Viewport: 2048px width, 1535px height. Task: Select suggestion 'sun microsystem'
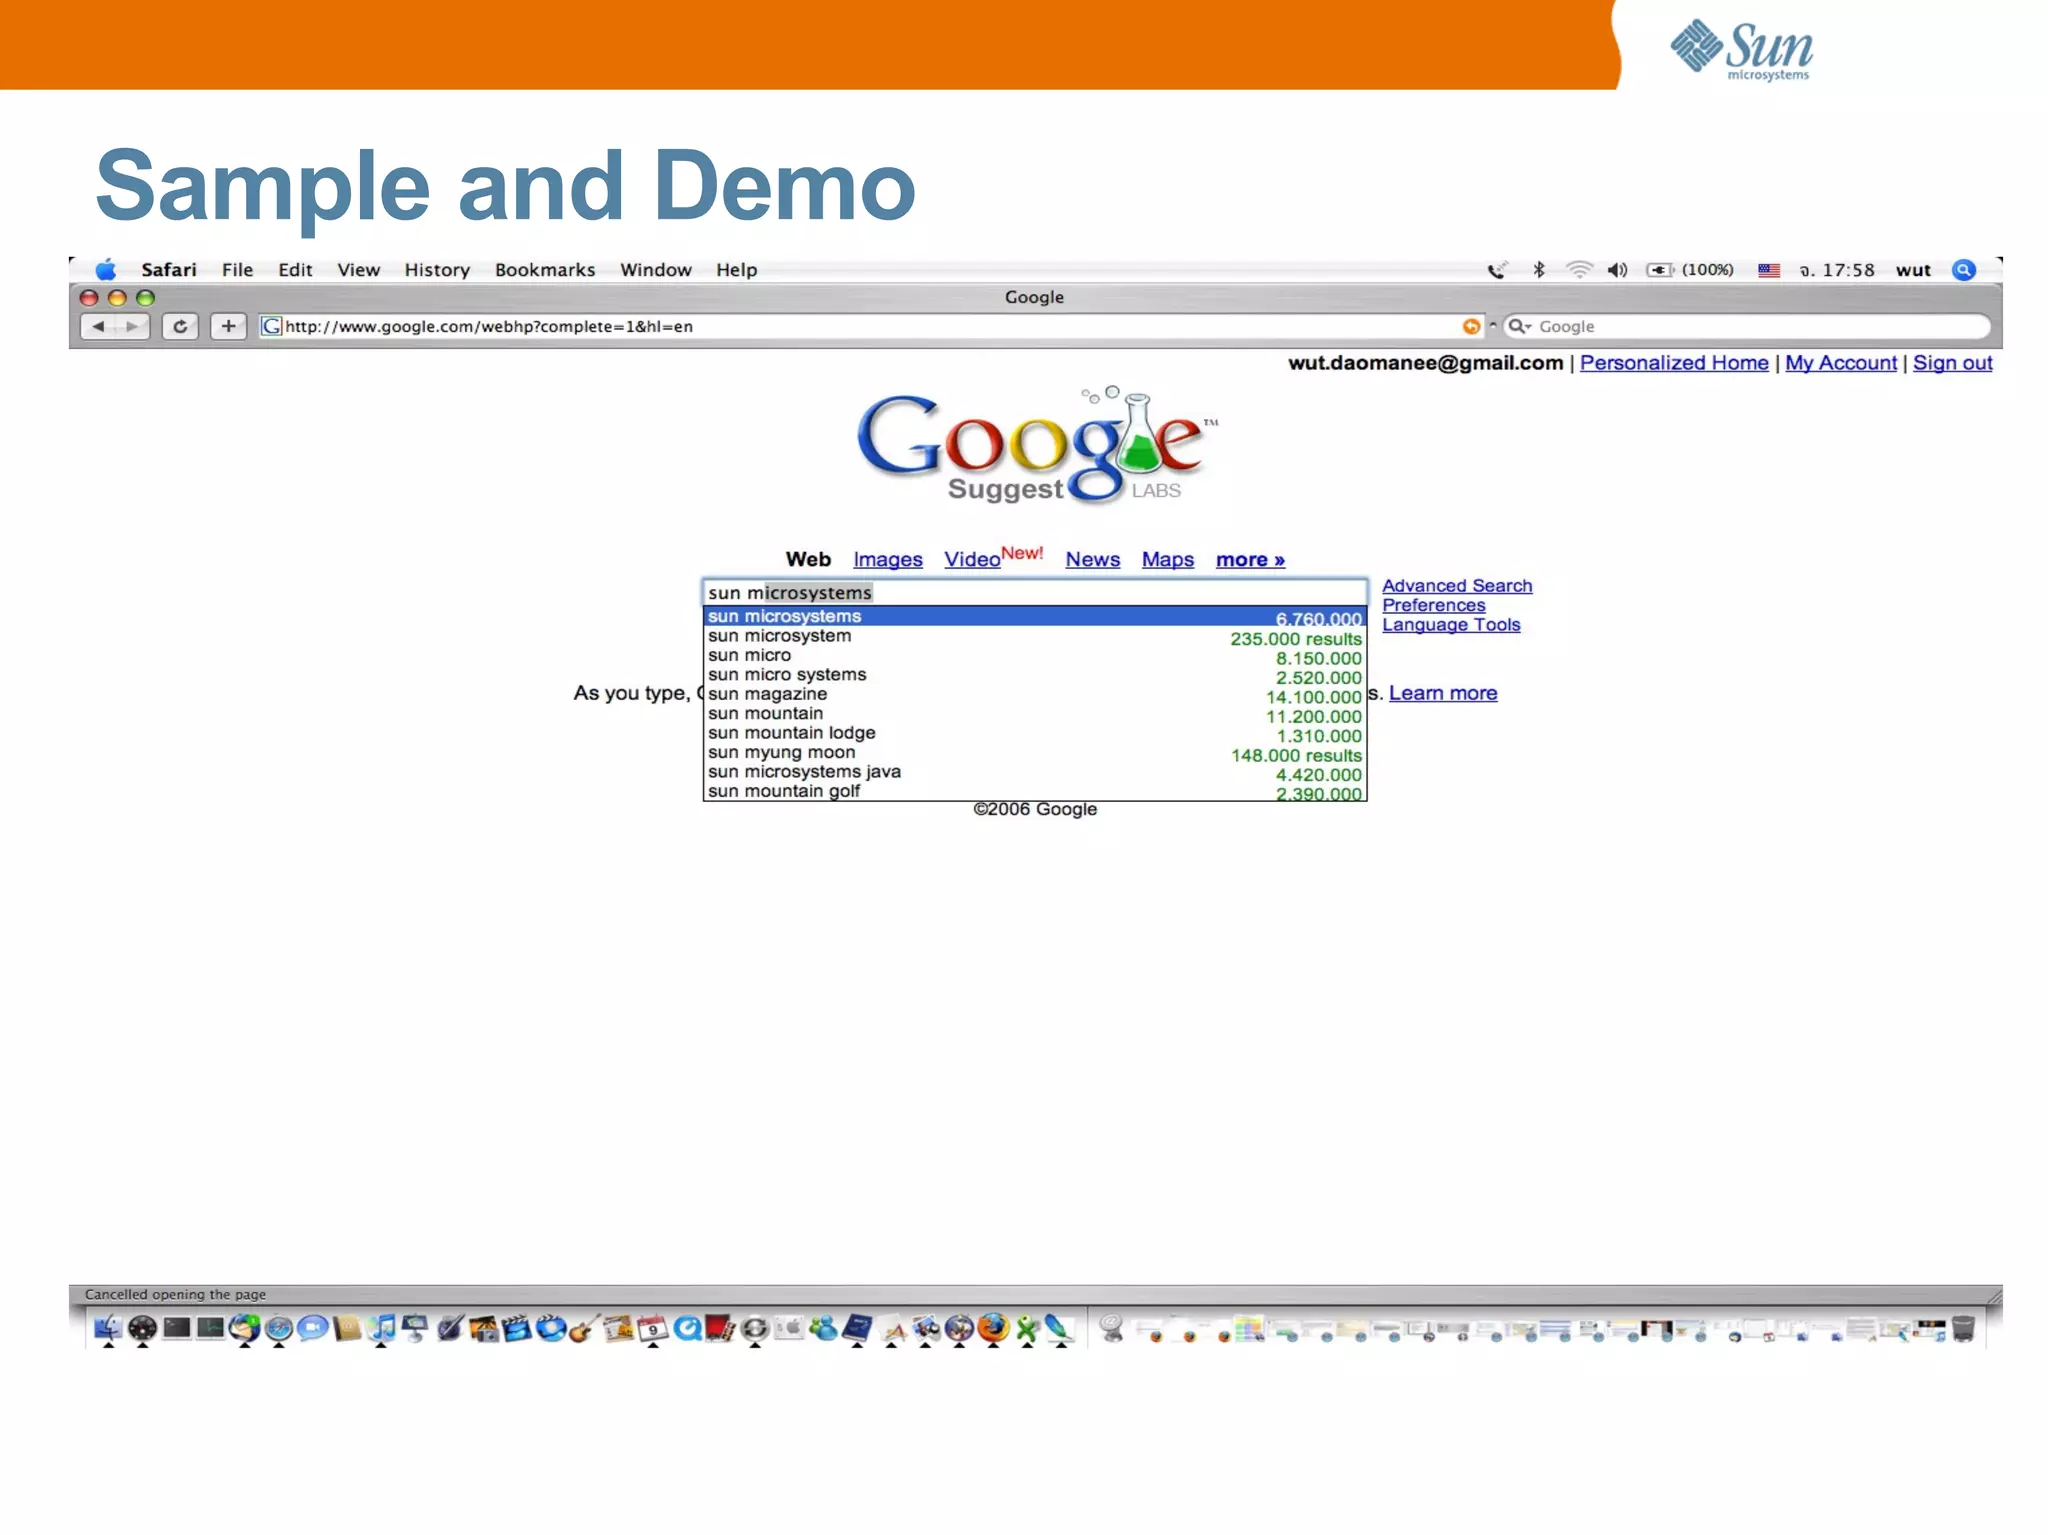click(x=1035, y=636)
